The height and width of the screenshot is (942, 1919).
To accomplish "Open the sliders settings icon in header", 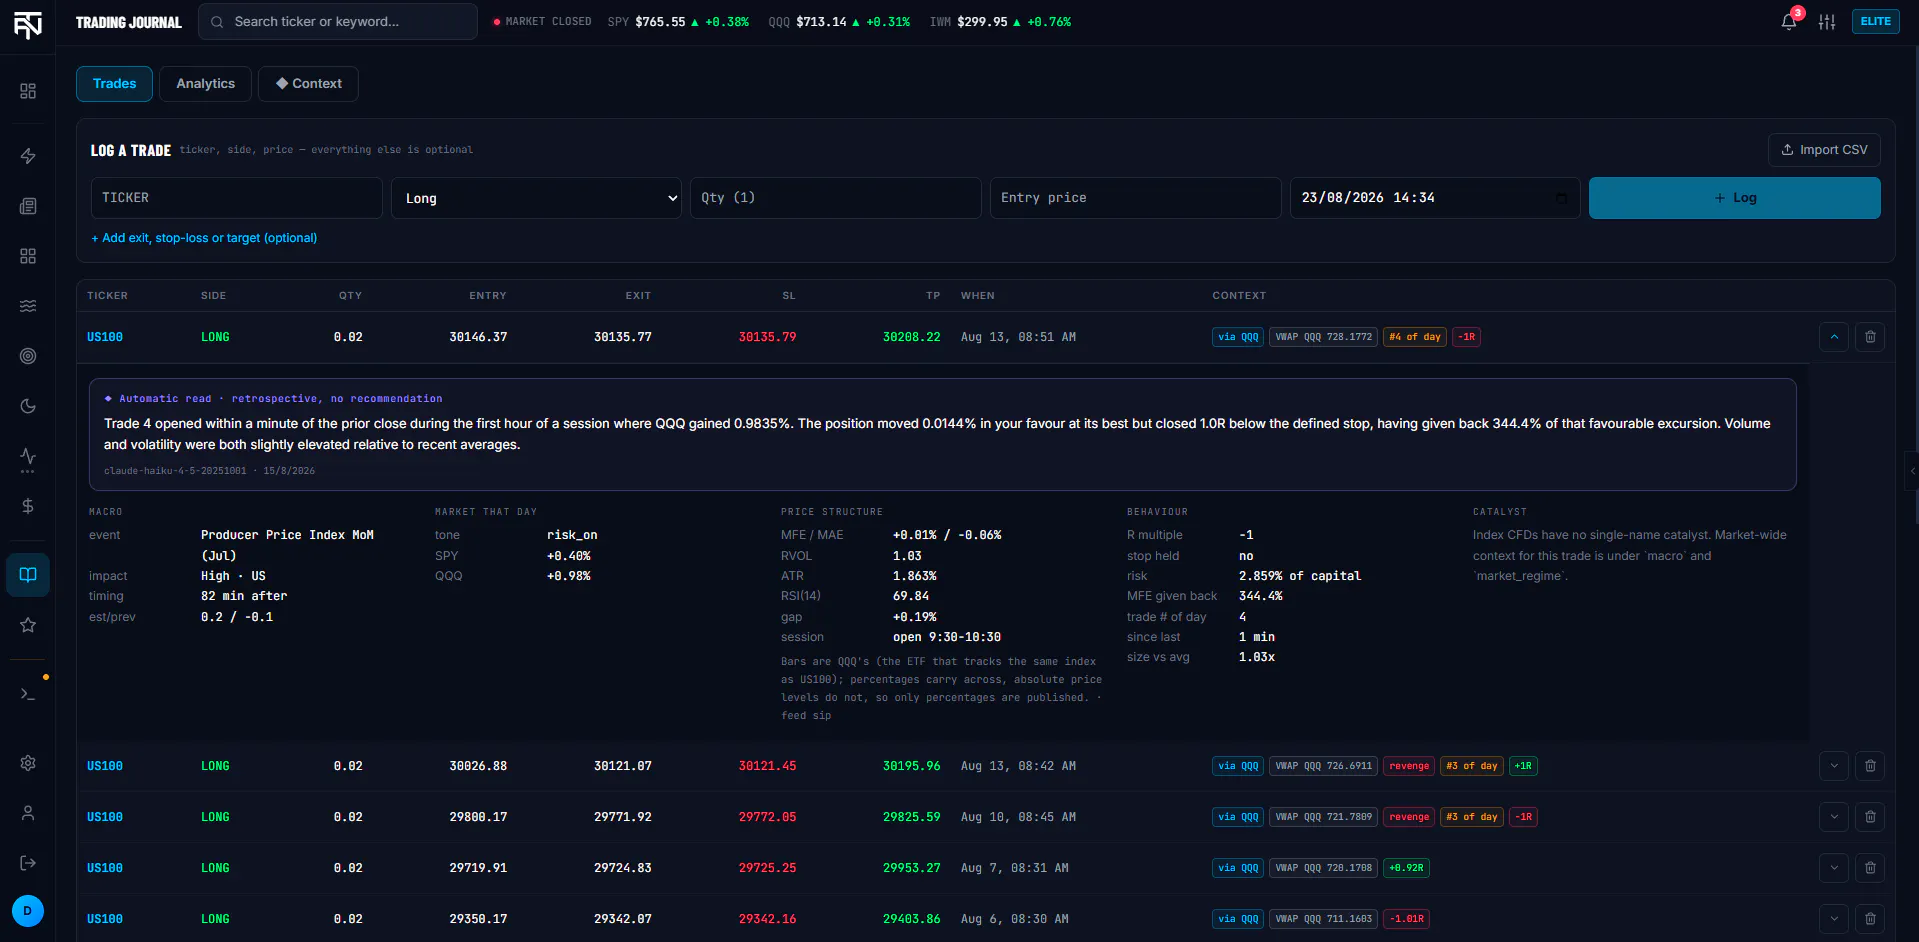I will (x=1827, y=22).
